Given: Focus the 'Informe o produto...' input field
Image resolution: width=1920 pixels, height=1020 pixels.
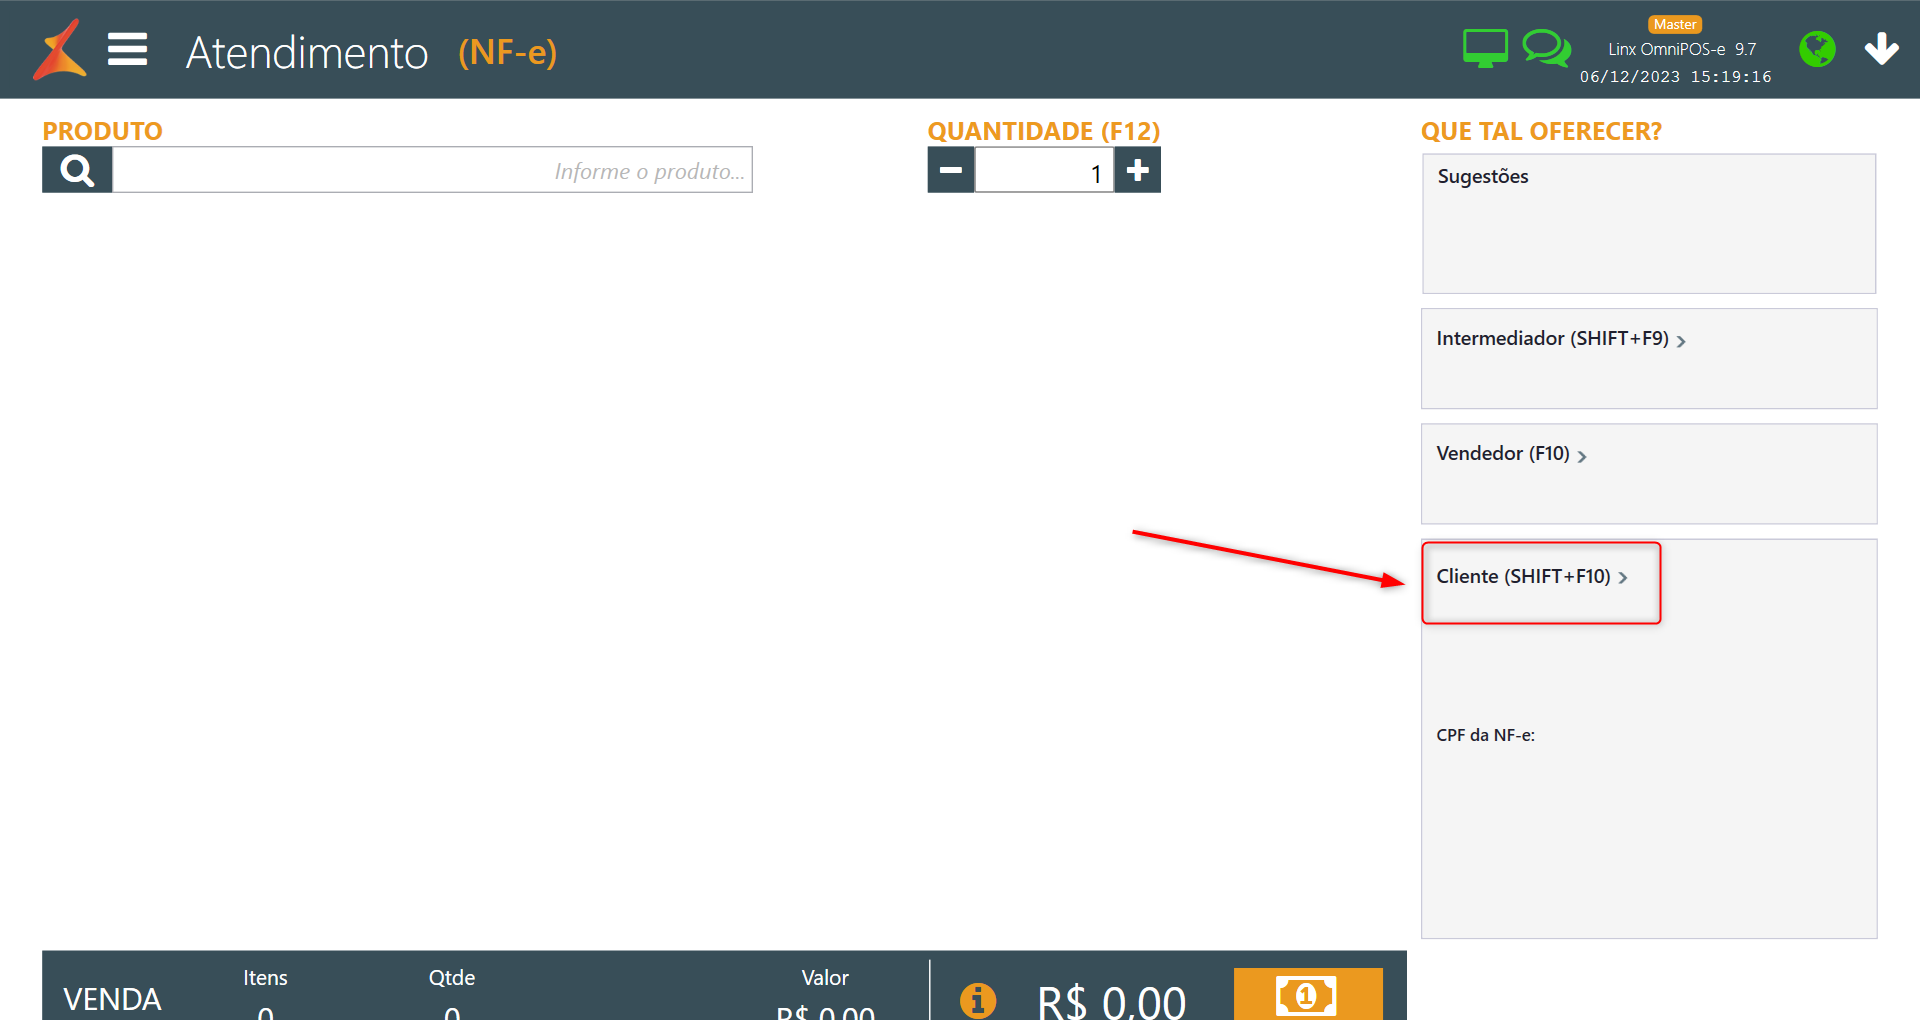Looking at the screenshot, I should (432, 170).
